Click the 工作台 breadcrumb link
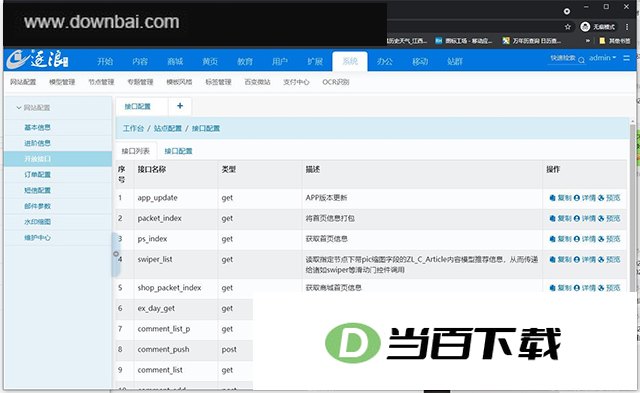Image resolution: width=640 pixels, height=393 pixels. pos(133,129)
